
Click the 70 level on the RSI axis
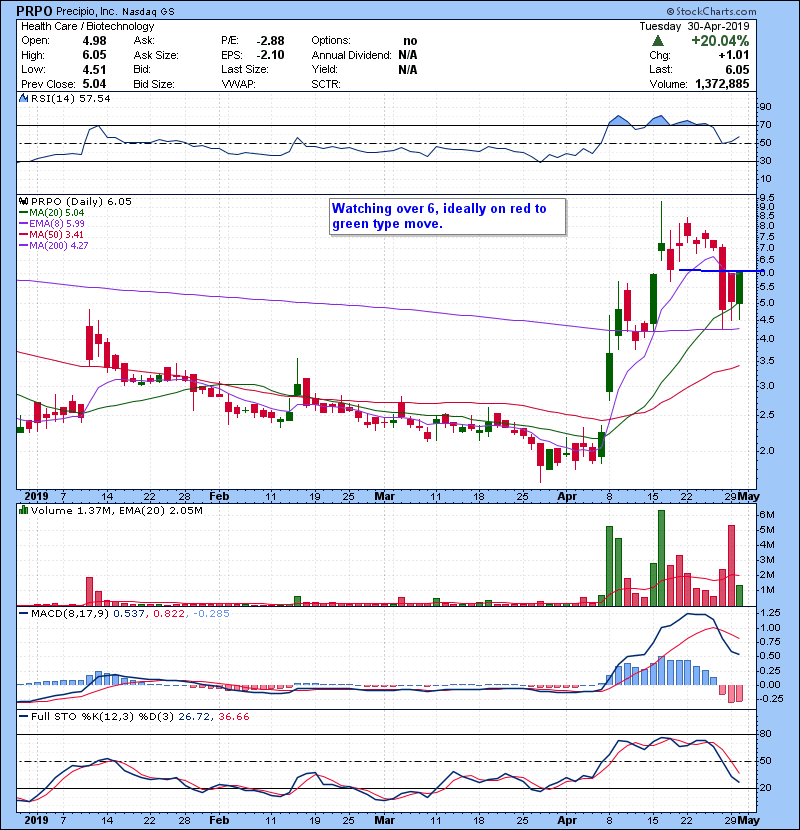click(x=766, y=125)
